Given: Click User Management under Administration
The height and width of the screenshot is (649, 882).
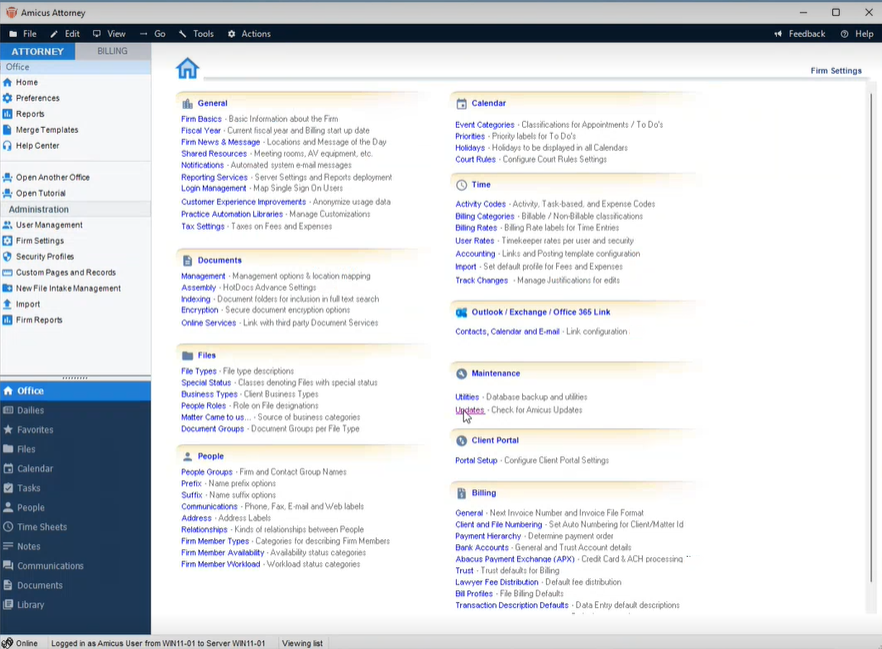Looking at the screenshot, I should click(x=48, y=225).
